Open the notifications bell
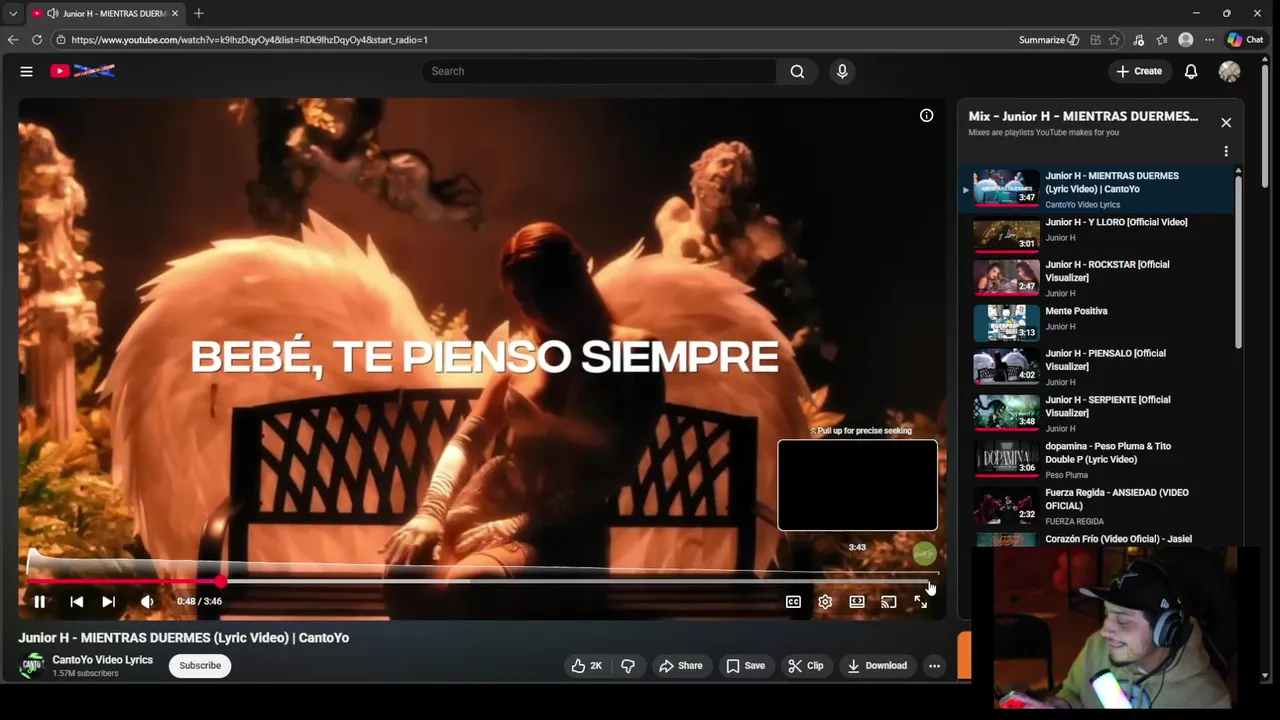The height and width of the screenshot is (720, 1280). pos(1191,71)
